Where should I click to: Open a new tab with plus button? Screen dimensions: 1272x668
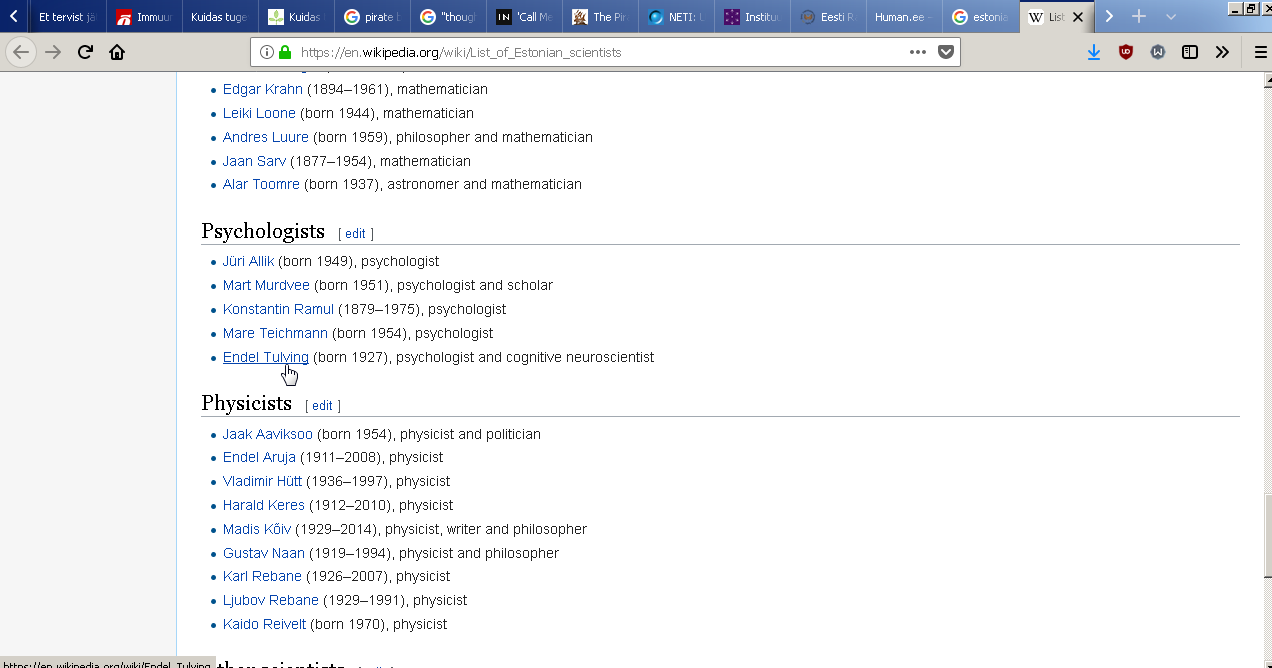point(1139,17)
